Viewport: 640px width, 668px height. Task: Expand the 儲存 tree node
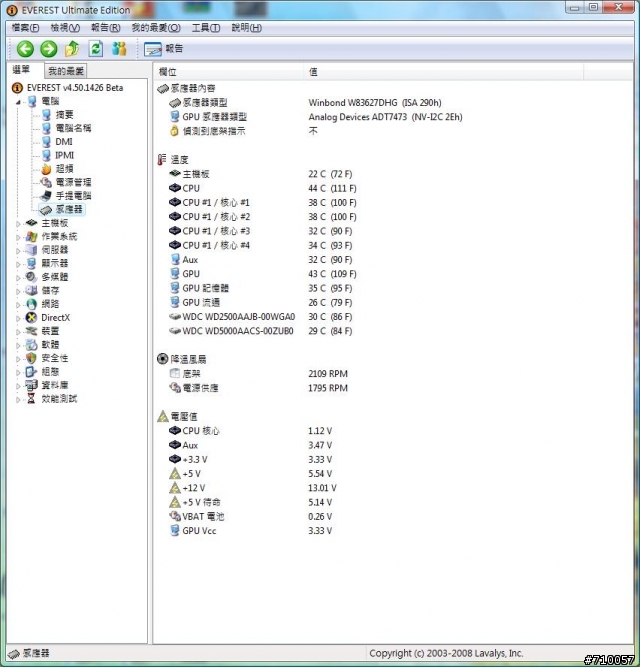click(18, 291)
